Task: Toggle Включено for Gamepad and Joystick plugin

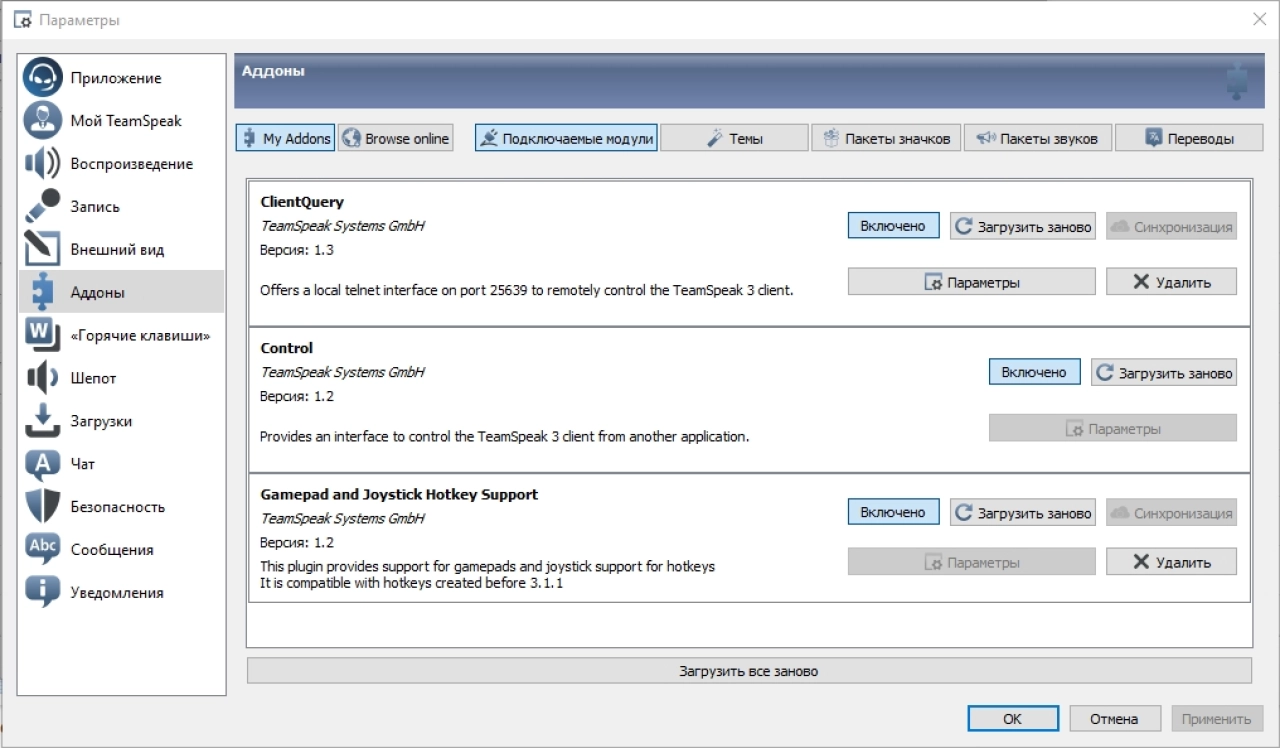Action: click(893, 512)
